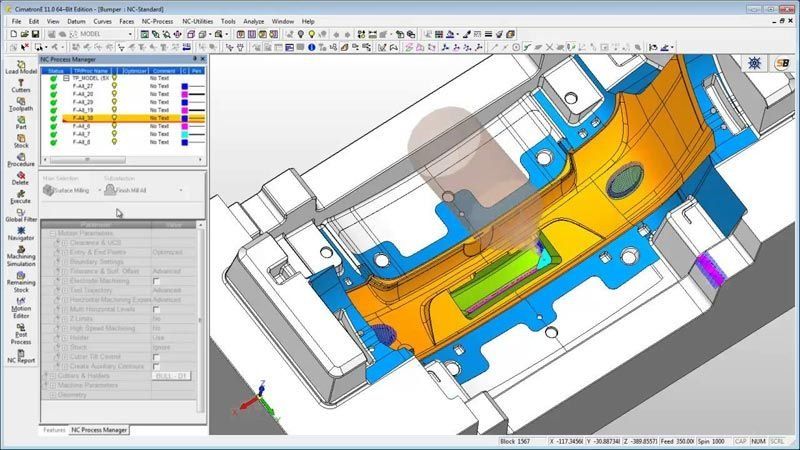This screenshot has height=450, width=800.
Task: Click the Toolpath icon in sidebar
Action: coord(20,102)
